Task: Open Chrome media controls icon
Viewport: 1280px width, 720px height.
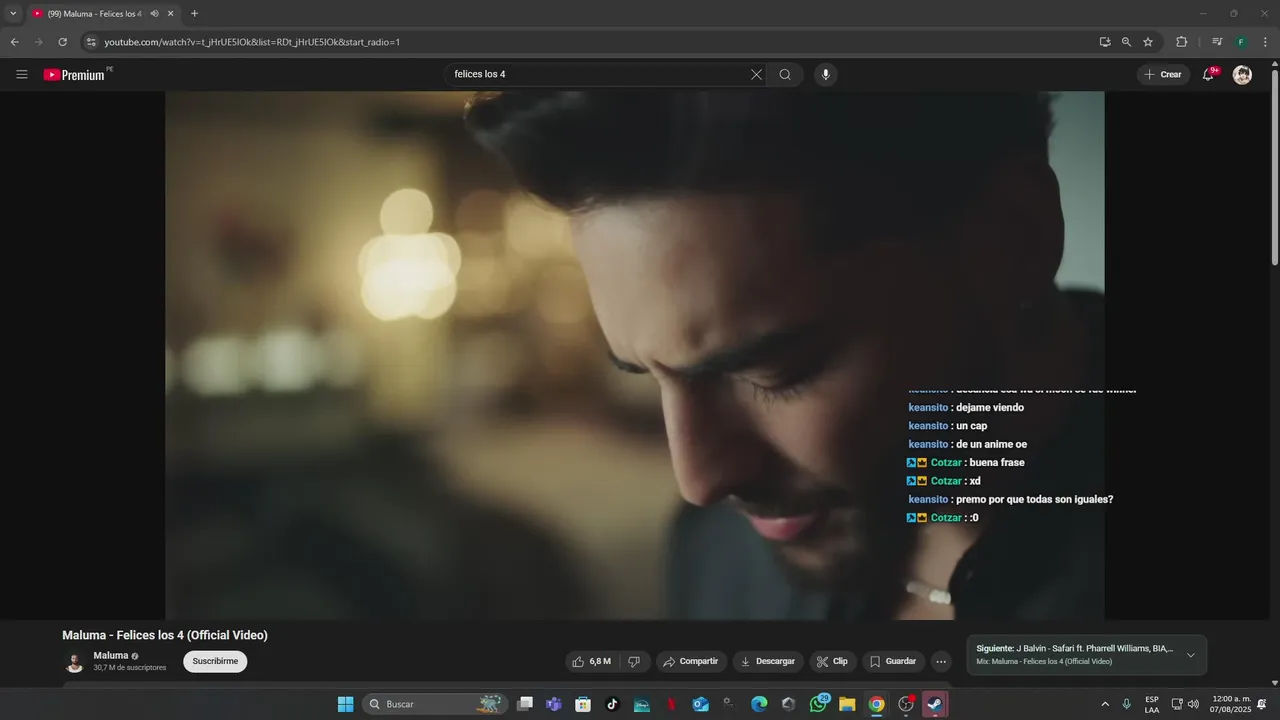Action: tap(1217, 42)
